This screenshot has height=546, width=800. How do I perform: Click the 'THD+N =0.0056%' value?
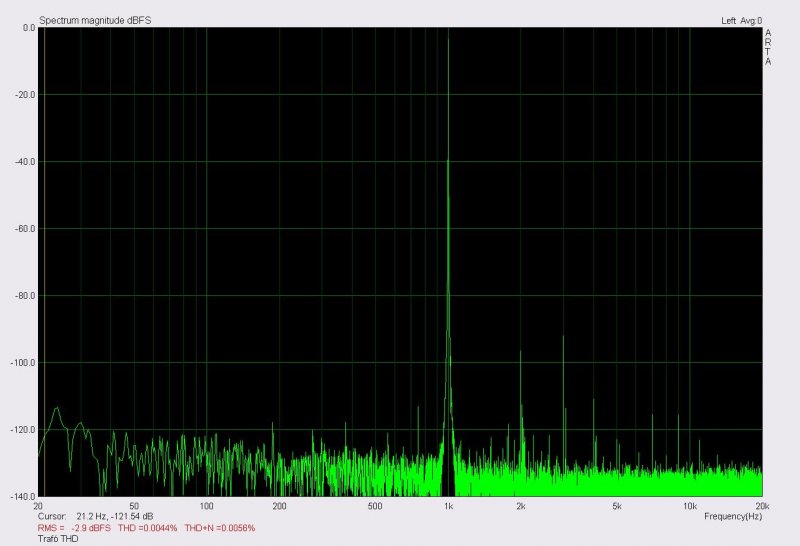219,528
